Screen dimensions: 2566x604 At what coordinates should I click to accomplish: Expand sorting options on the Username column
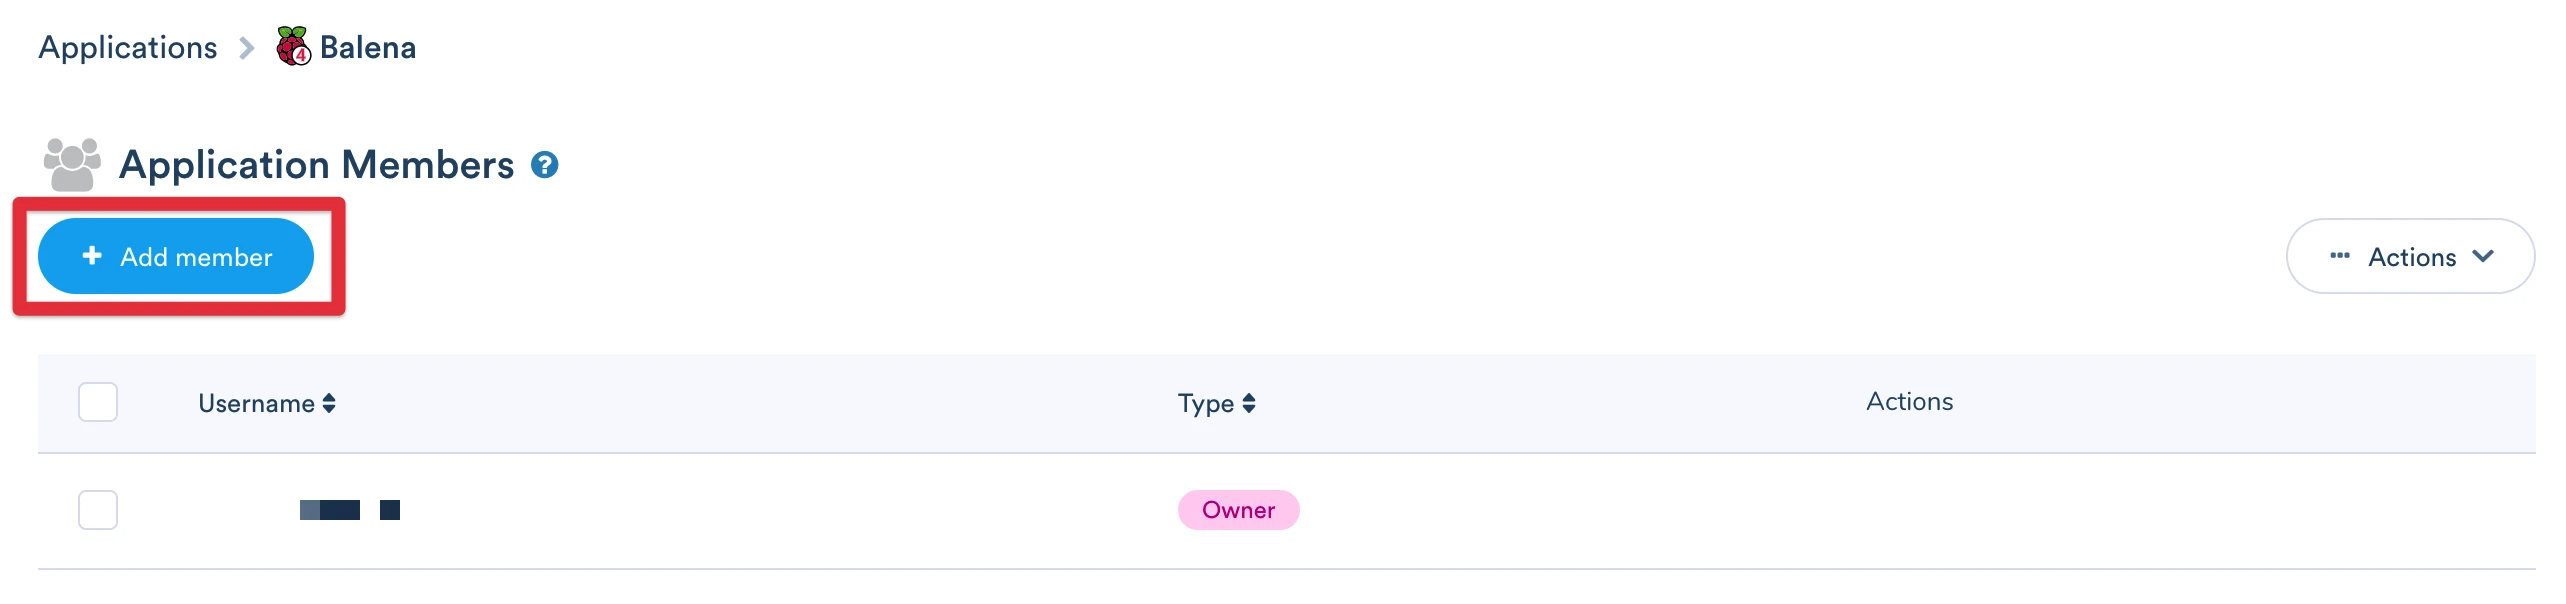point(329,403)
